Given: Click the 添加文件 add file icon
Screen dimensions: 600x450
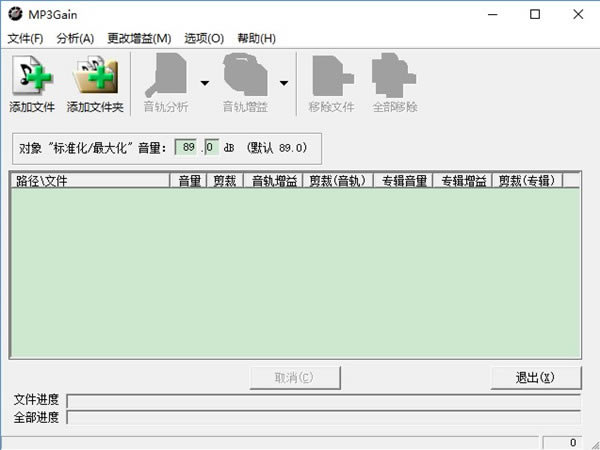Looking at the screenshot, I should [x=32, y=75].
